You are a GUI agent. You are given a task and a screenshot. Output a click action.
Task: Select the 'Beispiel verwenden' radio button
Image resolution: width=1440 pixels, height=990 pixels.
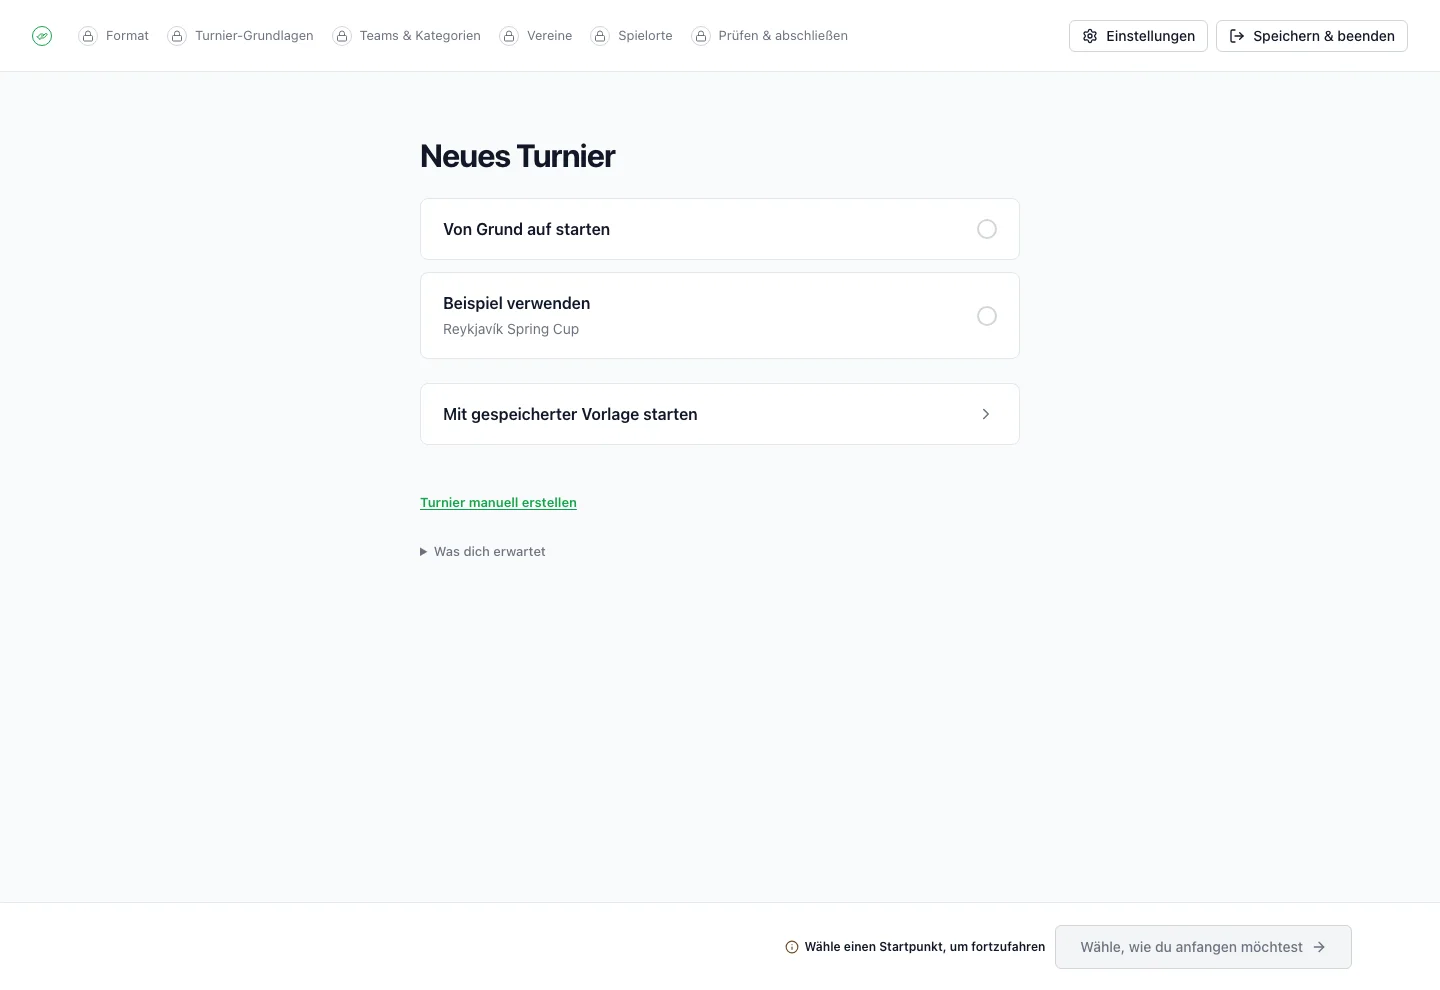coord(987,316)
